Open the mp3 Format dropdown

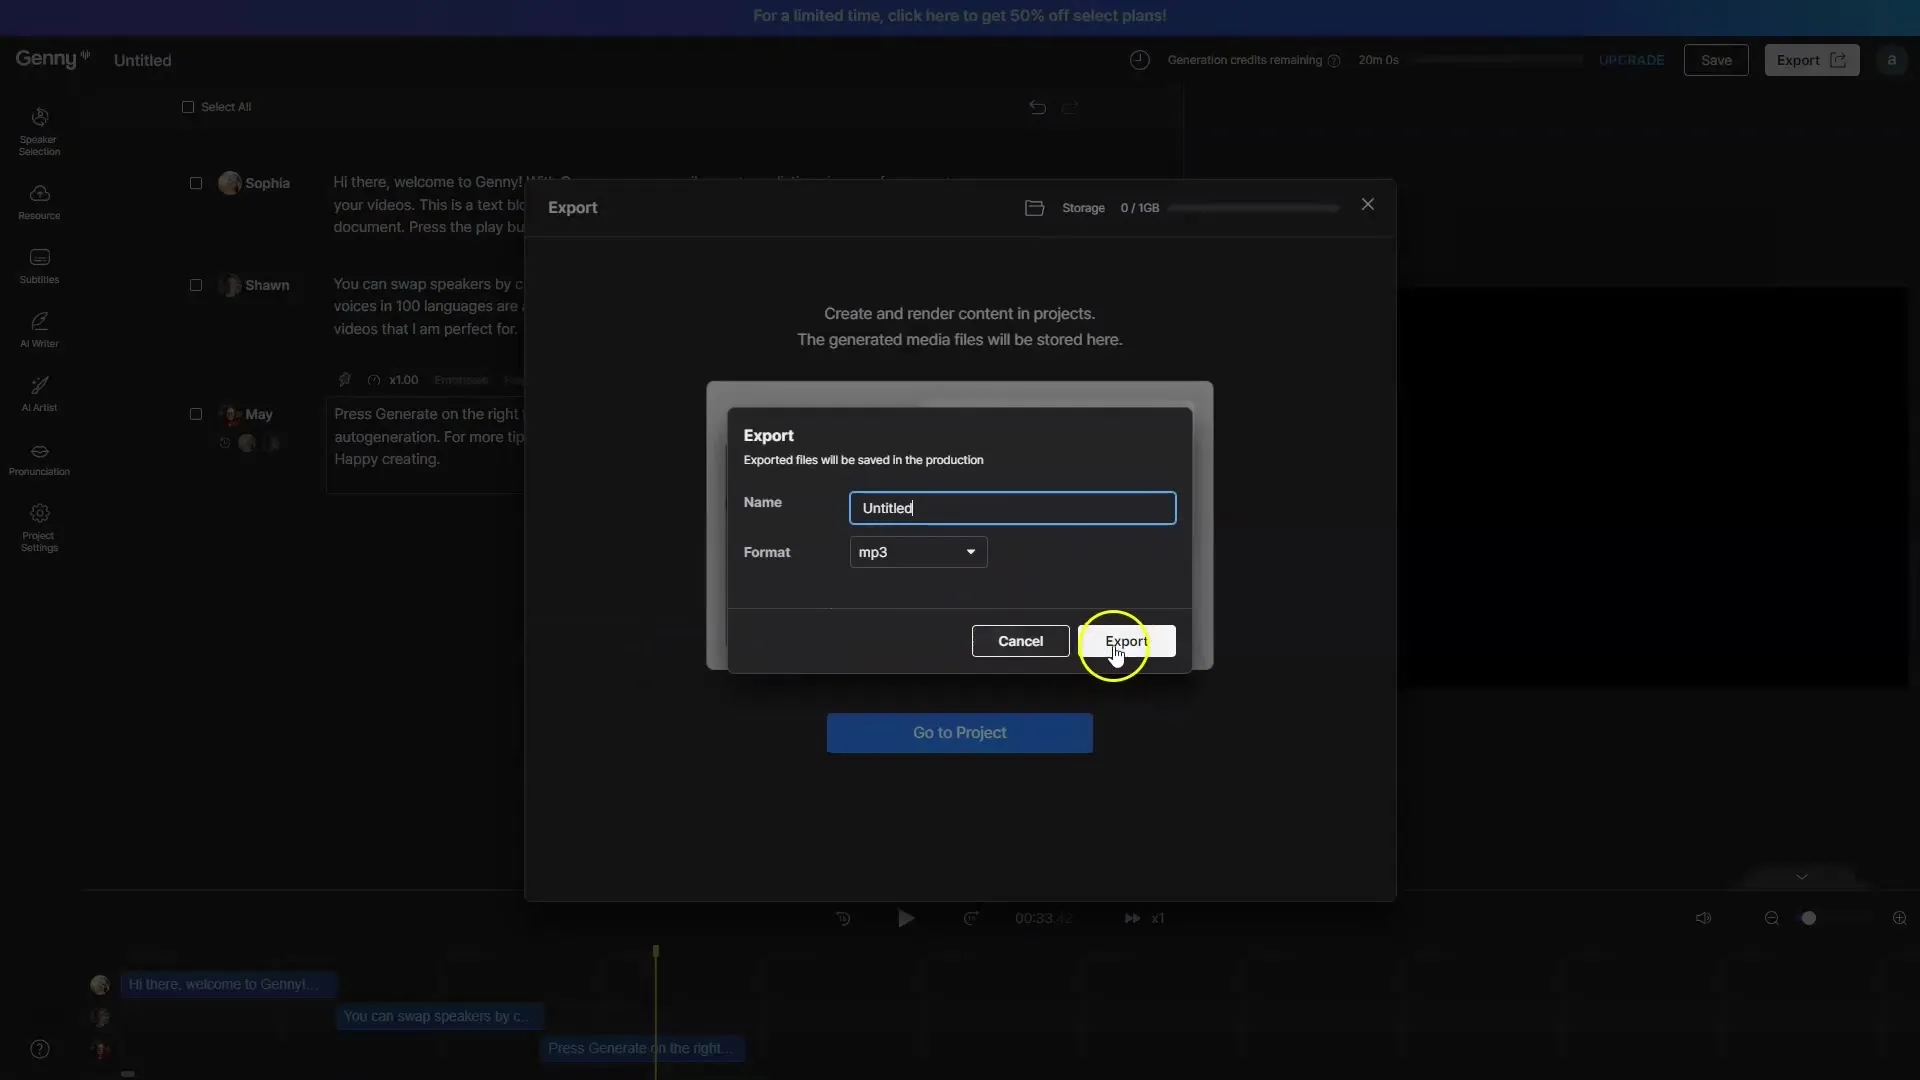(x=918, y=552)
